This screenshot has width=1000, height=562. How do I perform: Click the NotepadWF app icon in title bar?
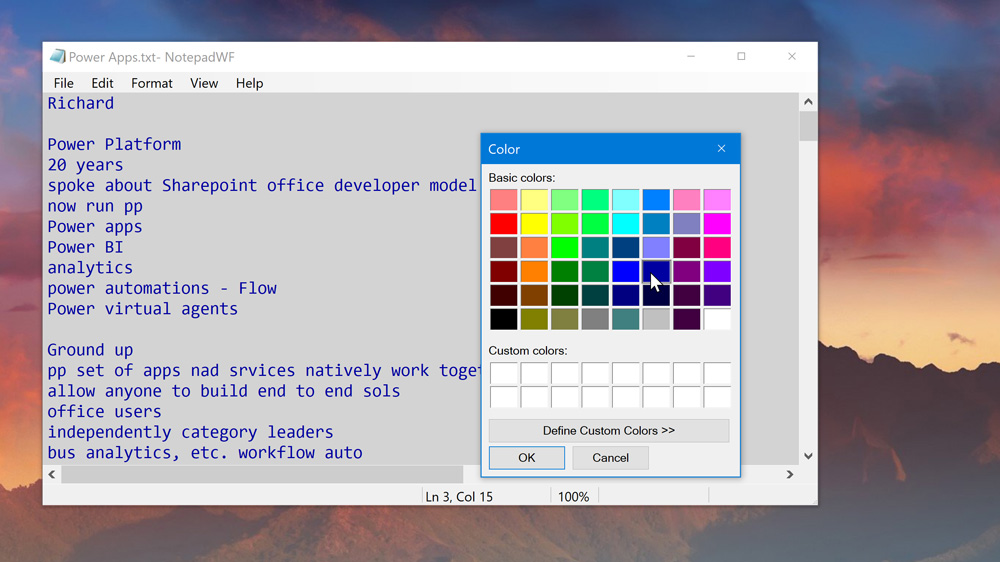point(57,57)
